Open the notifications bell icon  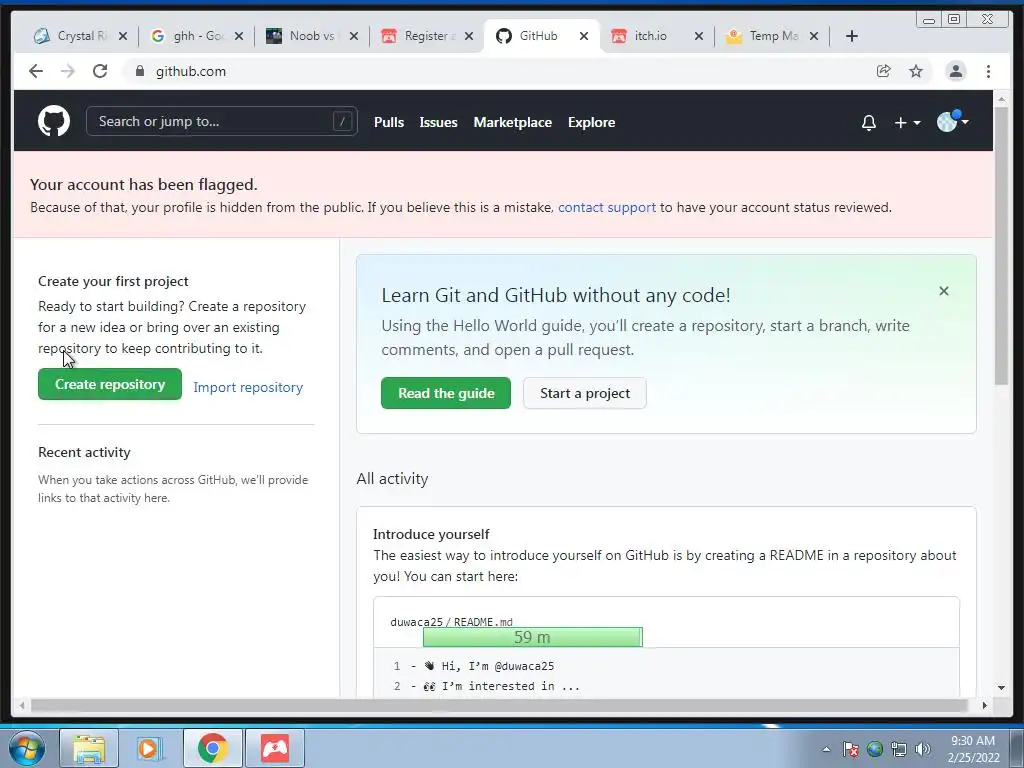tap(869, 123)
